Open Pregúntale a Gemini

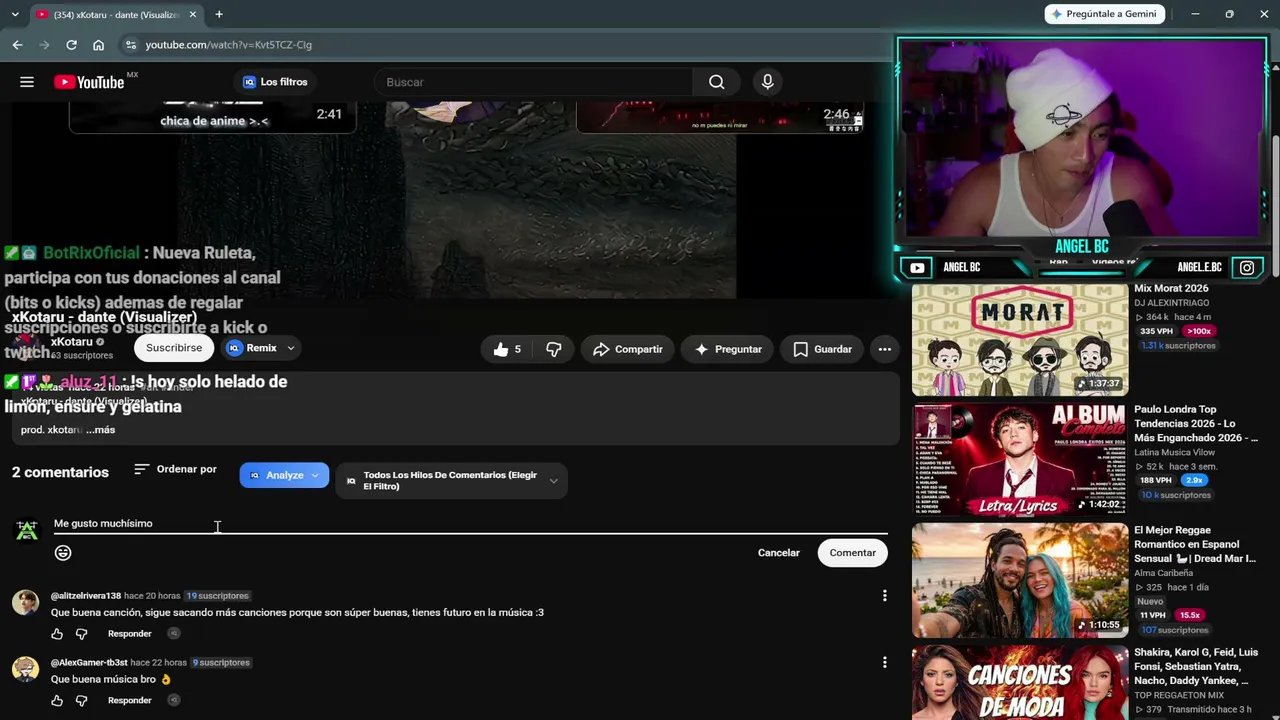(1105, 14)
